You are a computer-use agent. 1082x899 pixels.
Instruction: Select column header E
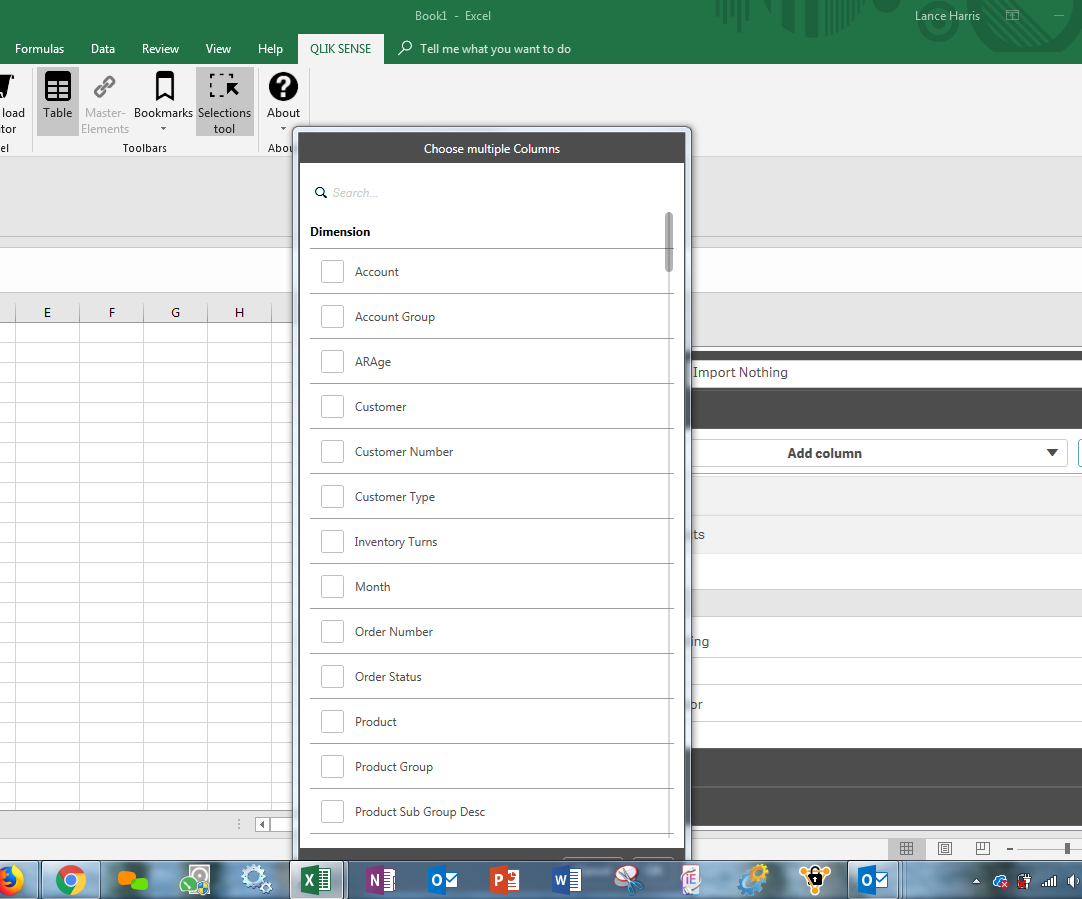(47, 313)
